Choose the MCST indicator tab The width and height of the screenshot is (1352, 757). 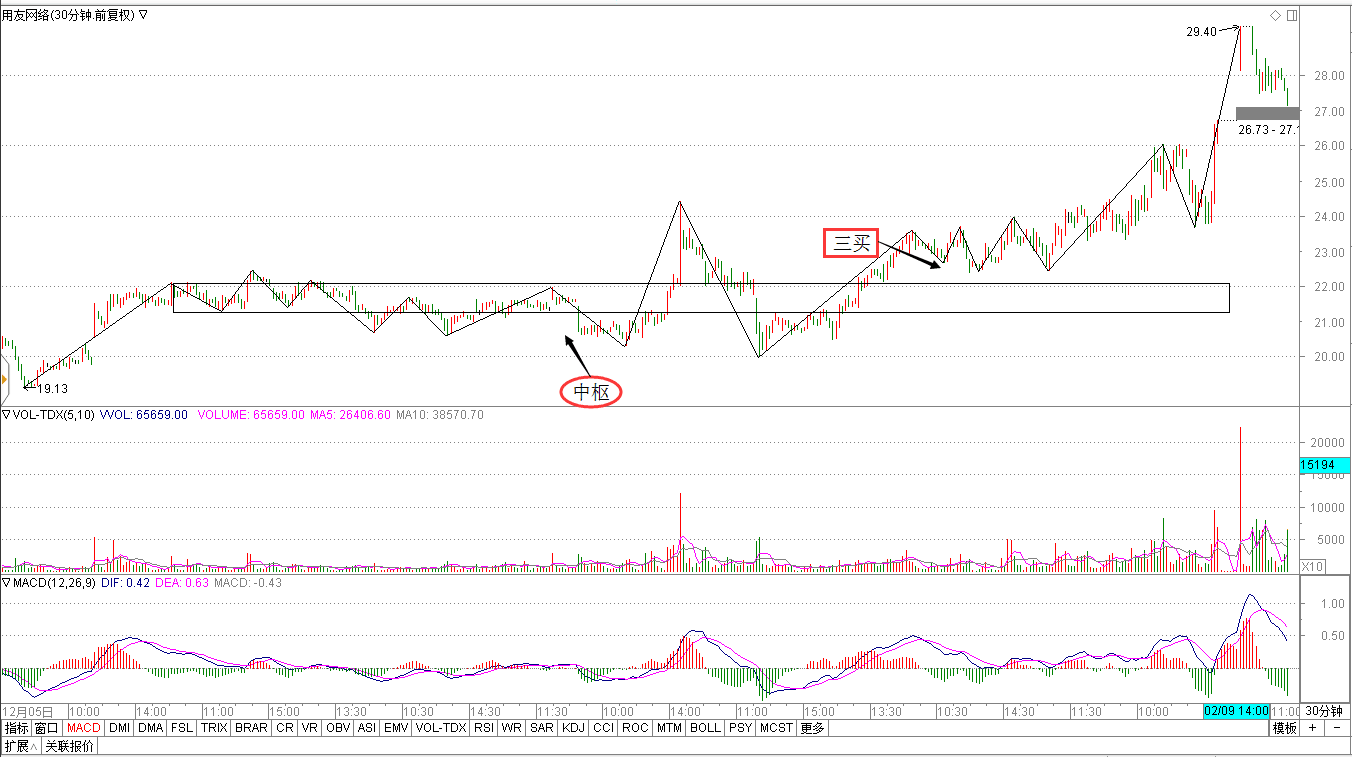click(x=776, y=728)
